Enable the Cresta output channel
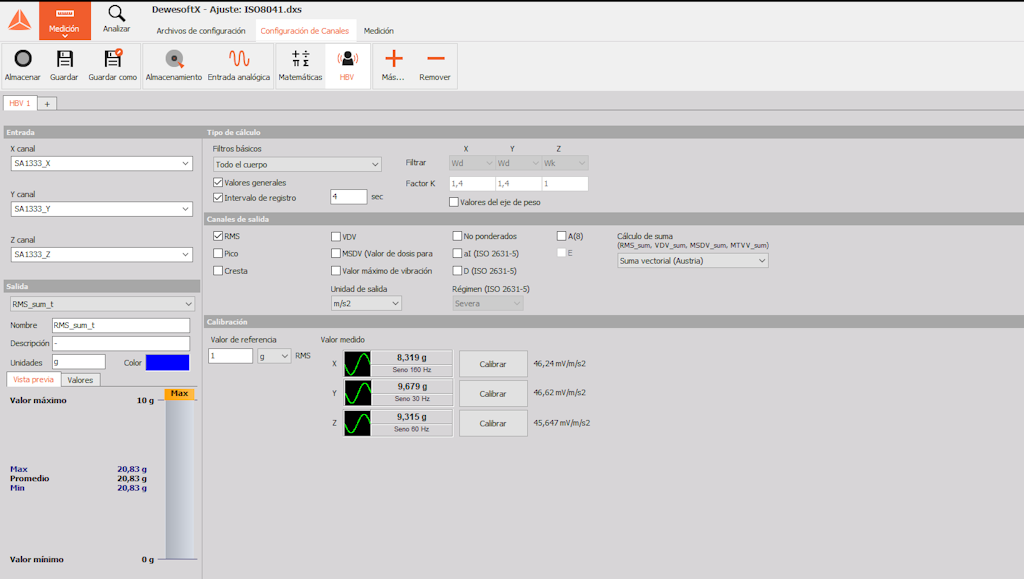 [x=218, y=270]
